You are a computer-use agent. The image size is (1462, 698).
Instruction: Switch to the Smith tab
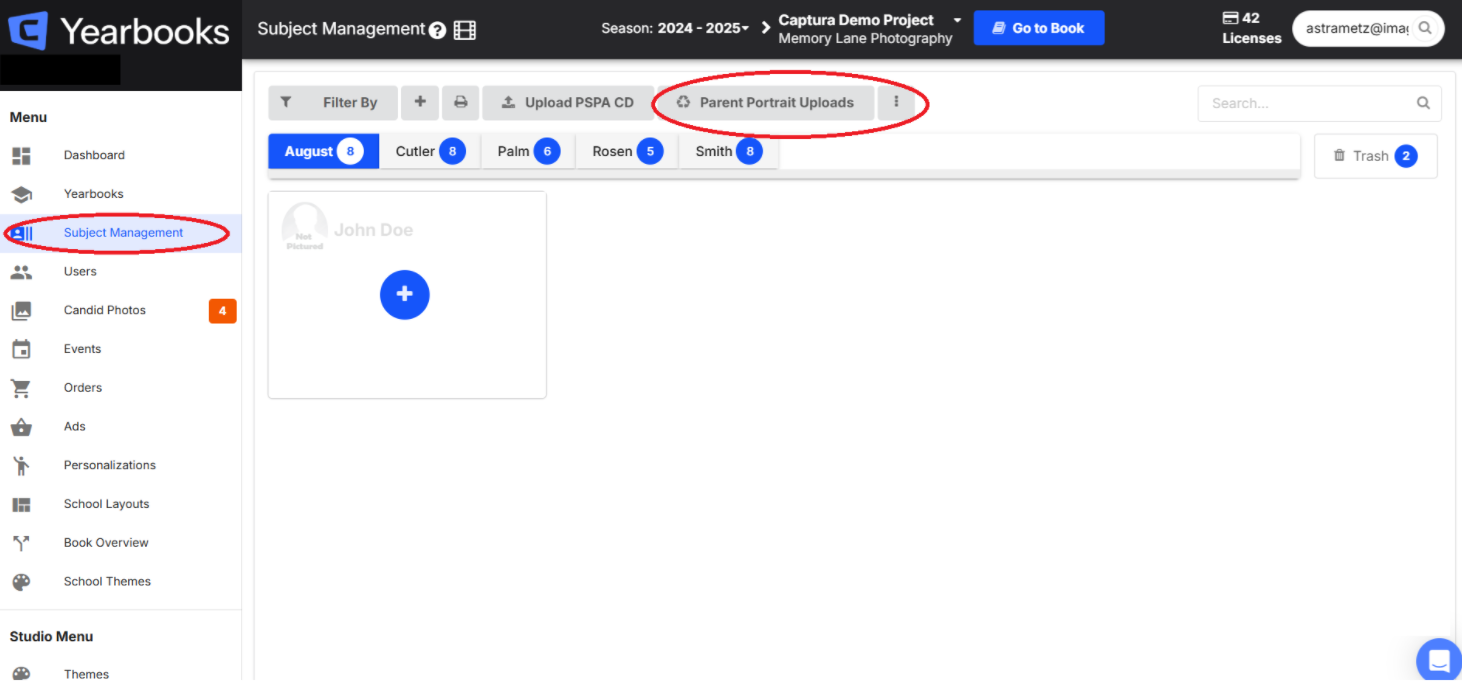click(729, 152)
